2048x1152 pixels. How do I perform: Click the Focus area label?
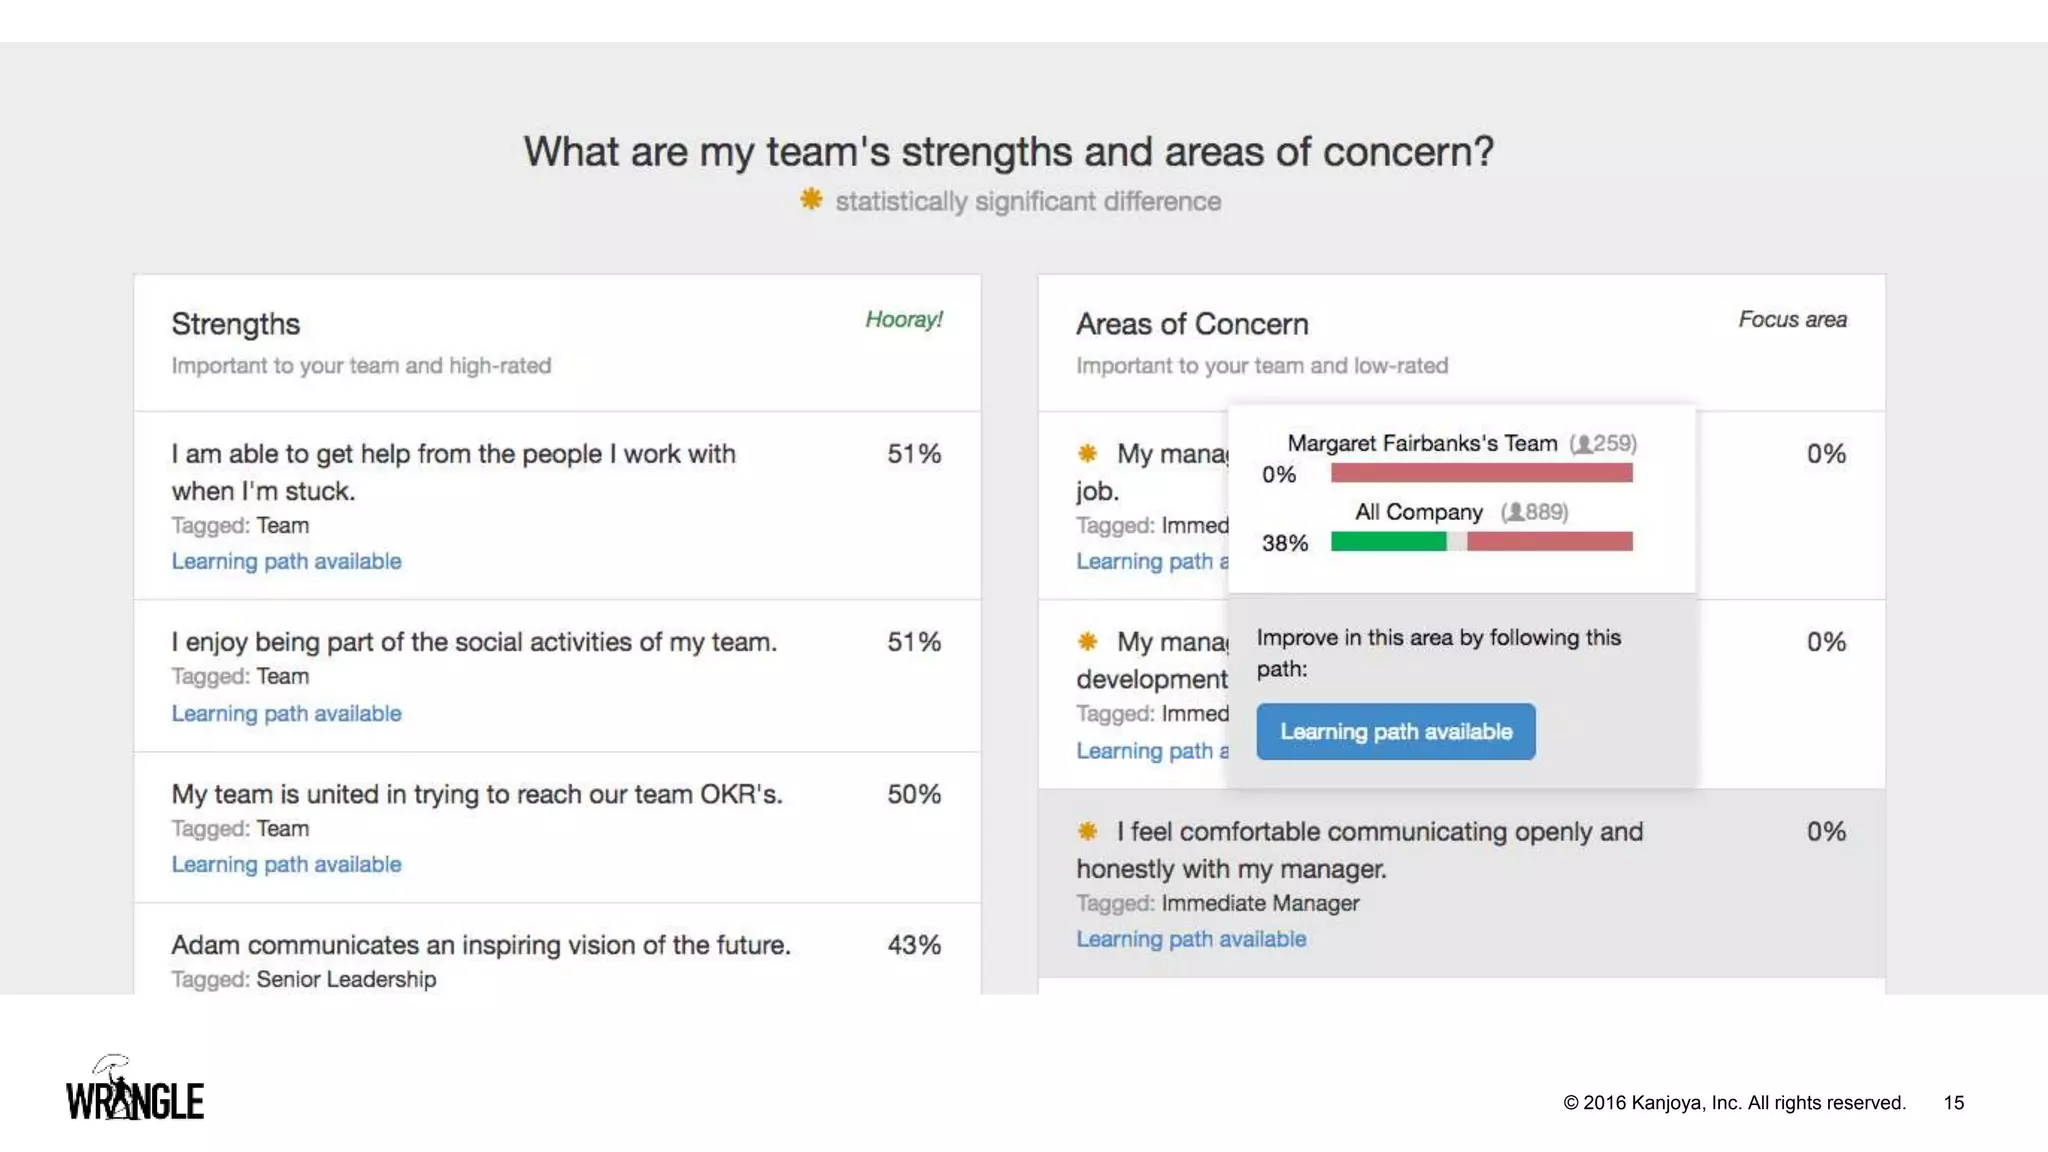1792,320
